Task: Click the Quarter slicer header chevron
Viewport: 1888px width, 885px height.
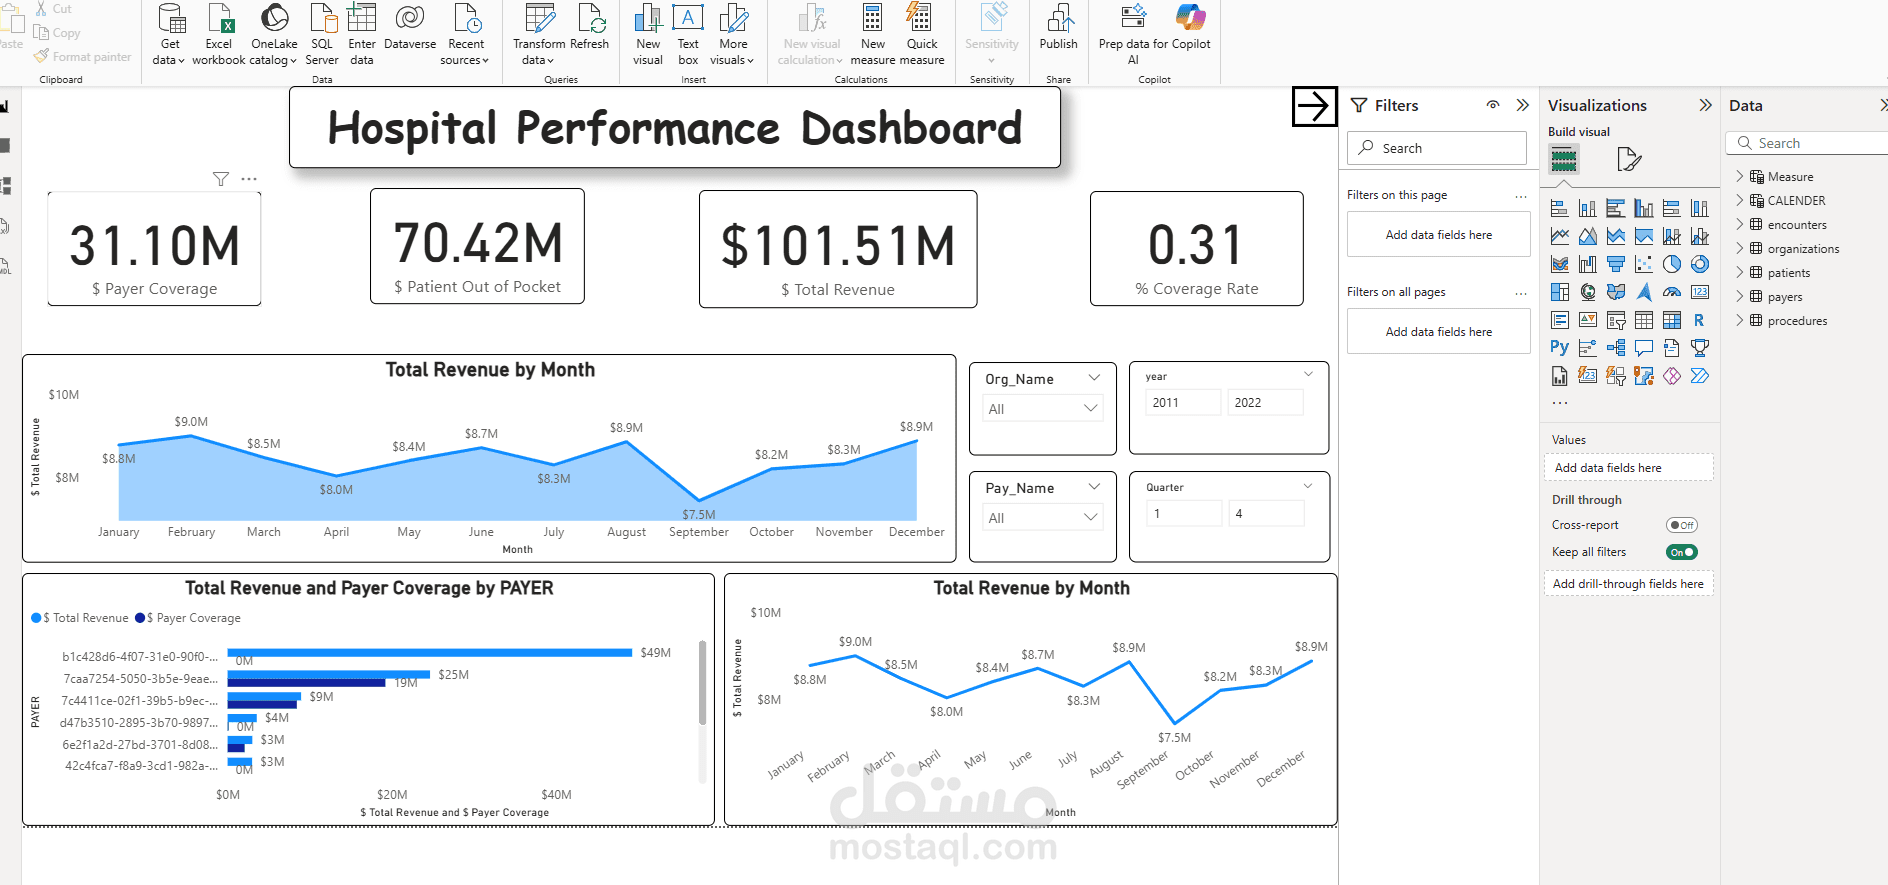Action: pyautogui.click(x=1308, y=486)
